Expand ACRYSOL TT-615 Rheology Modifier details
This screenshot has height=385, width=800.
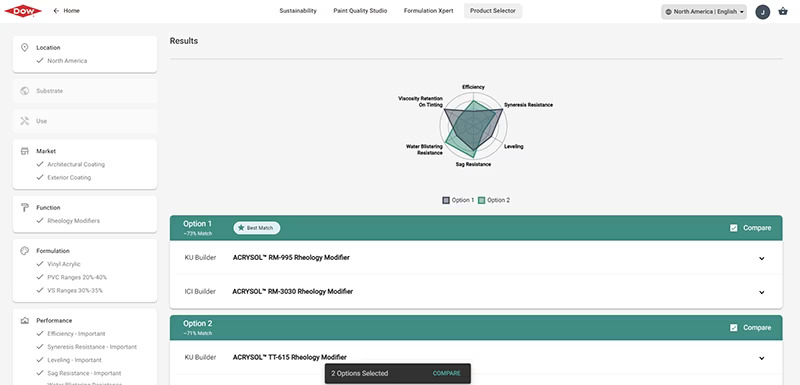point(762,358)
